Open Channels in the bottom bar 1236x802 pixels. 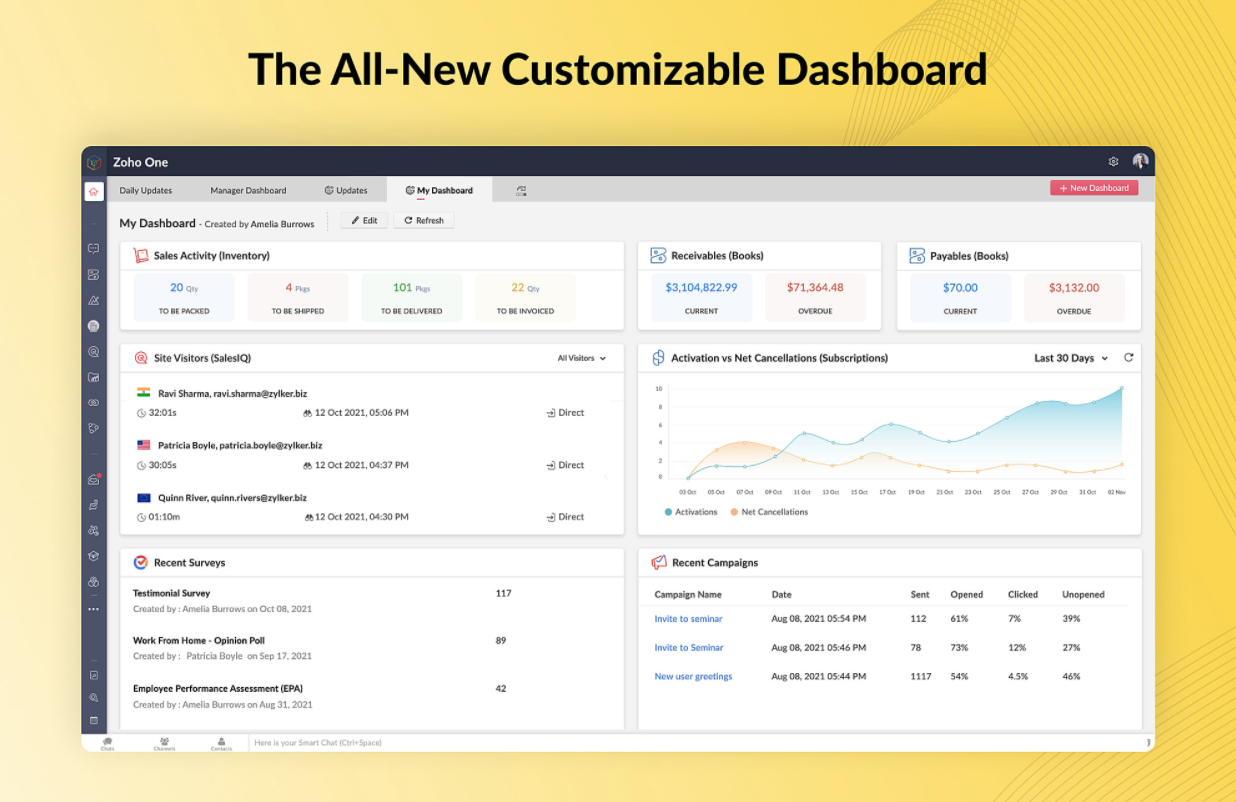164,743
